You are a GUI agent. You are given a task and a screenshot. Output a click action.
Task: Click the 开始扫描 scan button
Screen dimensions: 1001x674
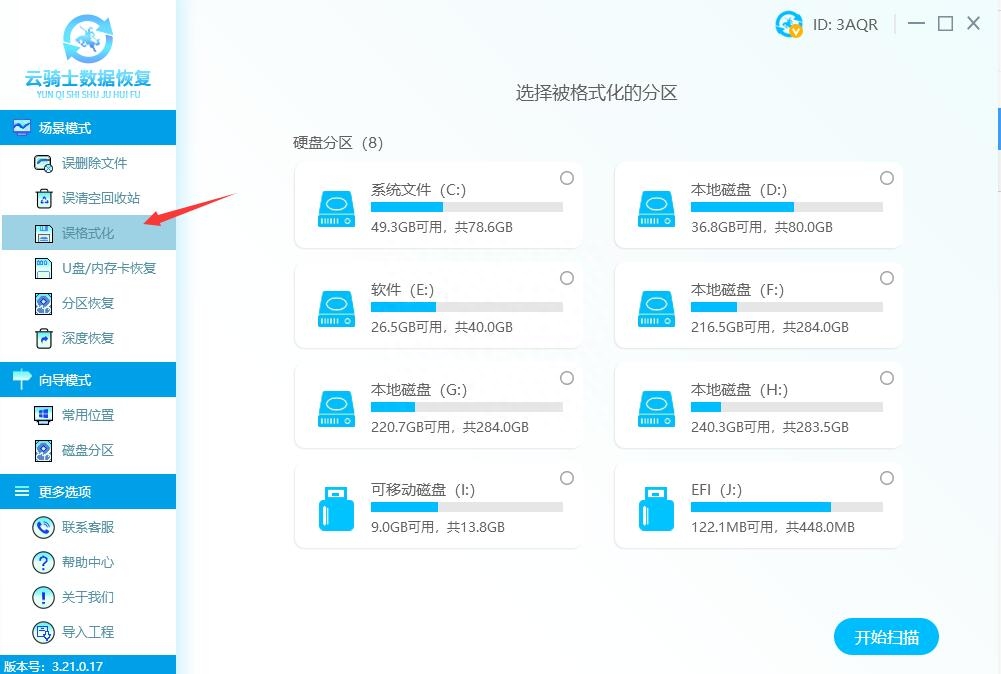coord(885,636)
